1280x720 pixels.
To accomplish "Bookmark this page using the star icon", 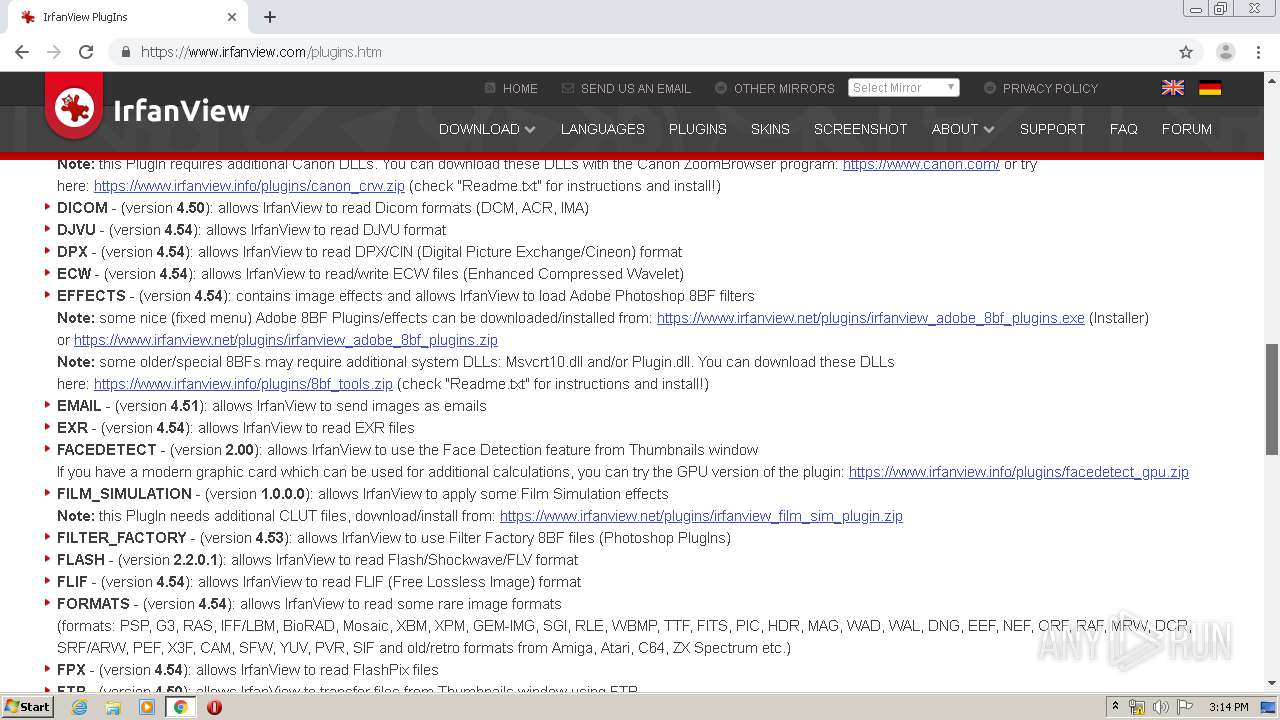I will 1186,52.
